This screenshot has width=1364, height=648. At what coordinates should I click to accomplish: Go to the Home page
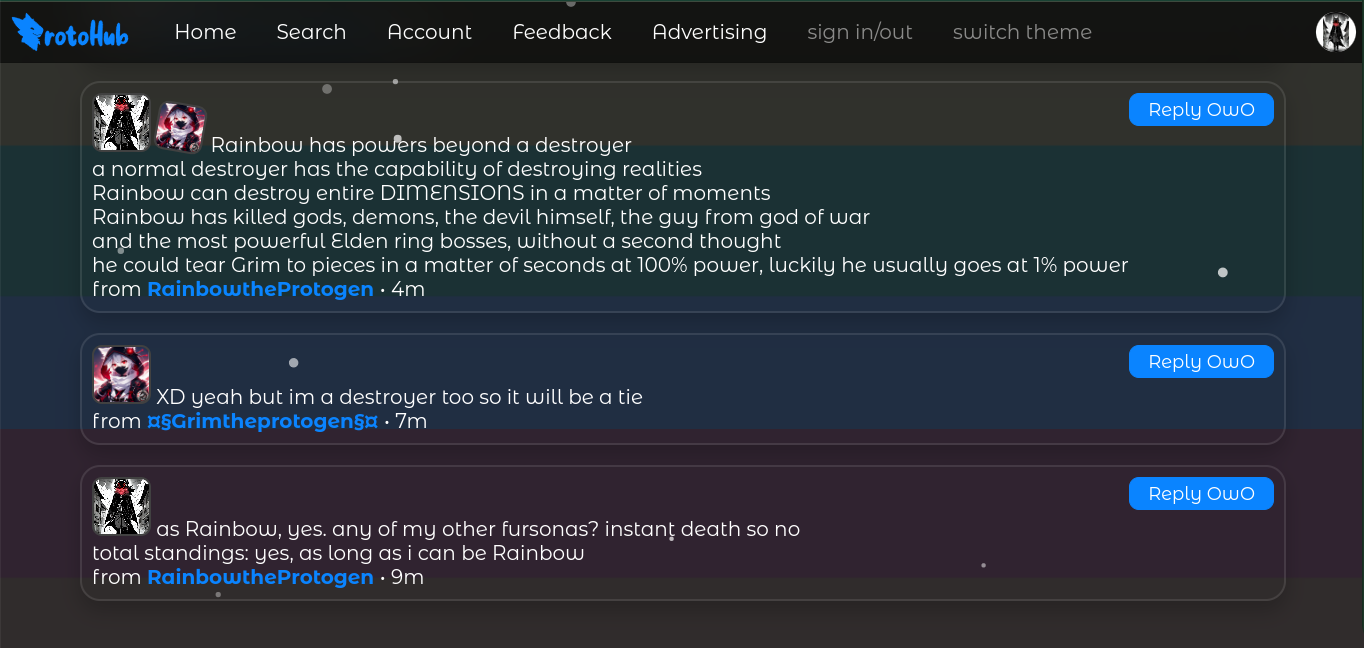click(x=205, y=32)
